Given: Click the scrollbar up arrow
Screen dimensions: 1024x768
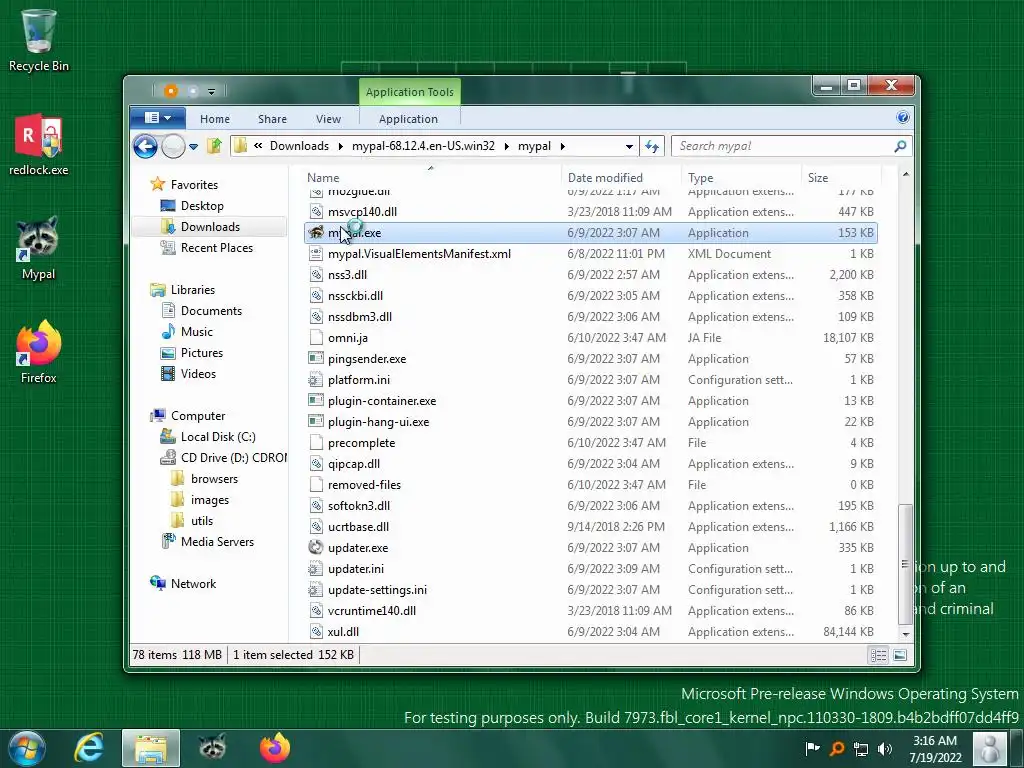Looking at the screenshot, I should click(x=905, y=174).
